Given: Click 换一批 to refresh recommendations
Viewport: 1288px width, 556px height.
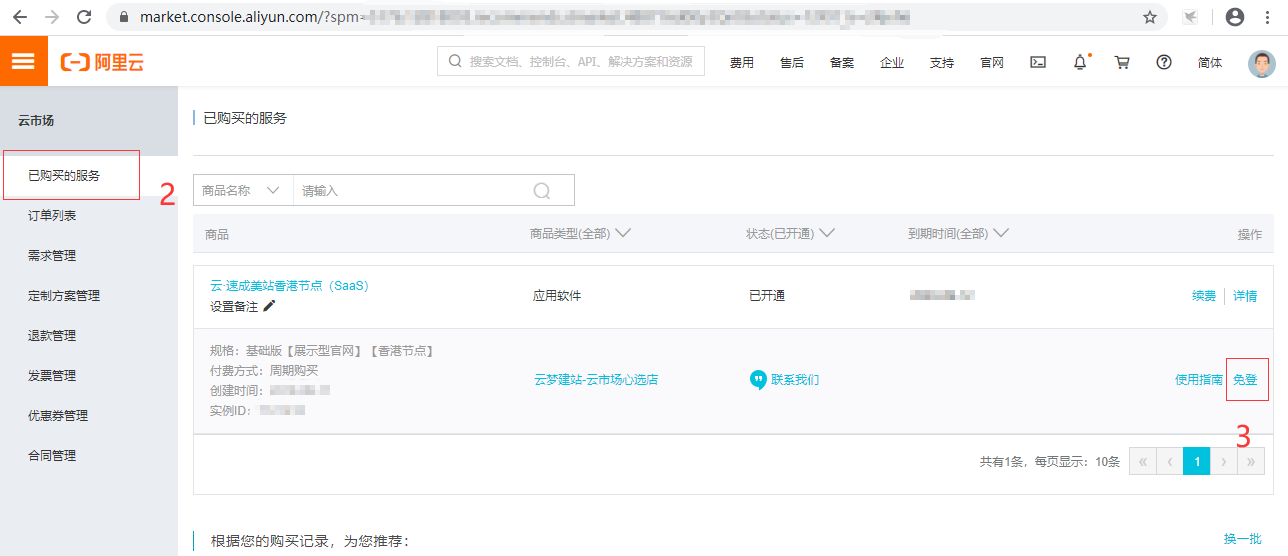Looking at the screenshot, I should click(x=1242, y=539).
